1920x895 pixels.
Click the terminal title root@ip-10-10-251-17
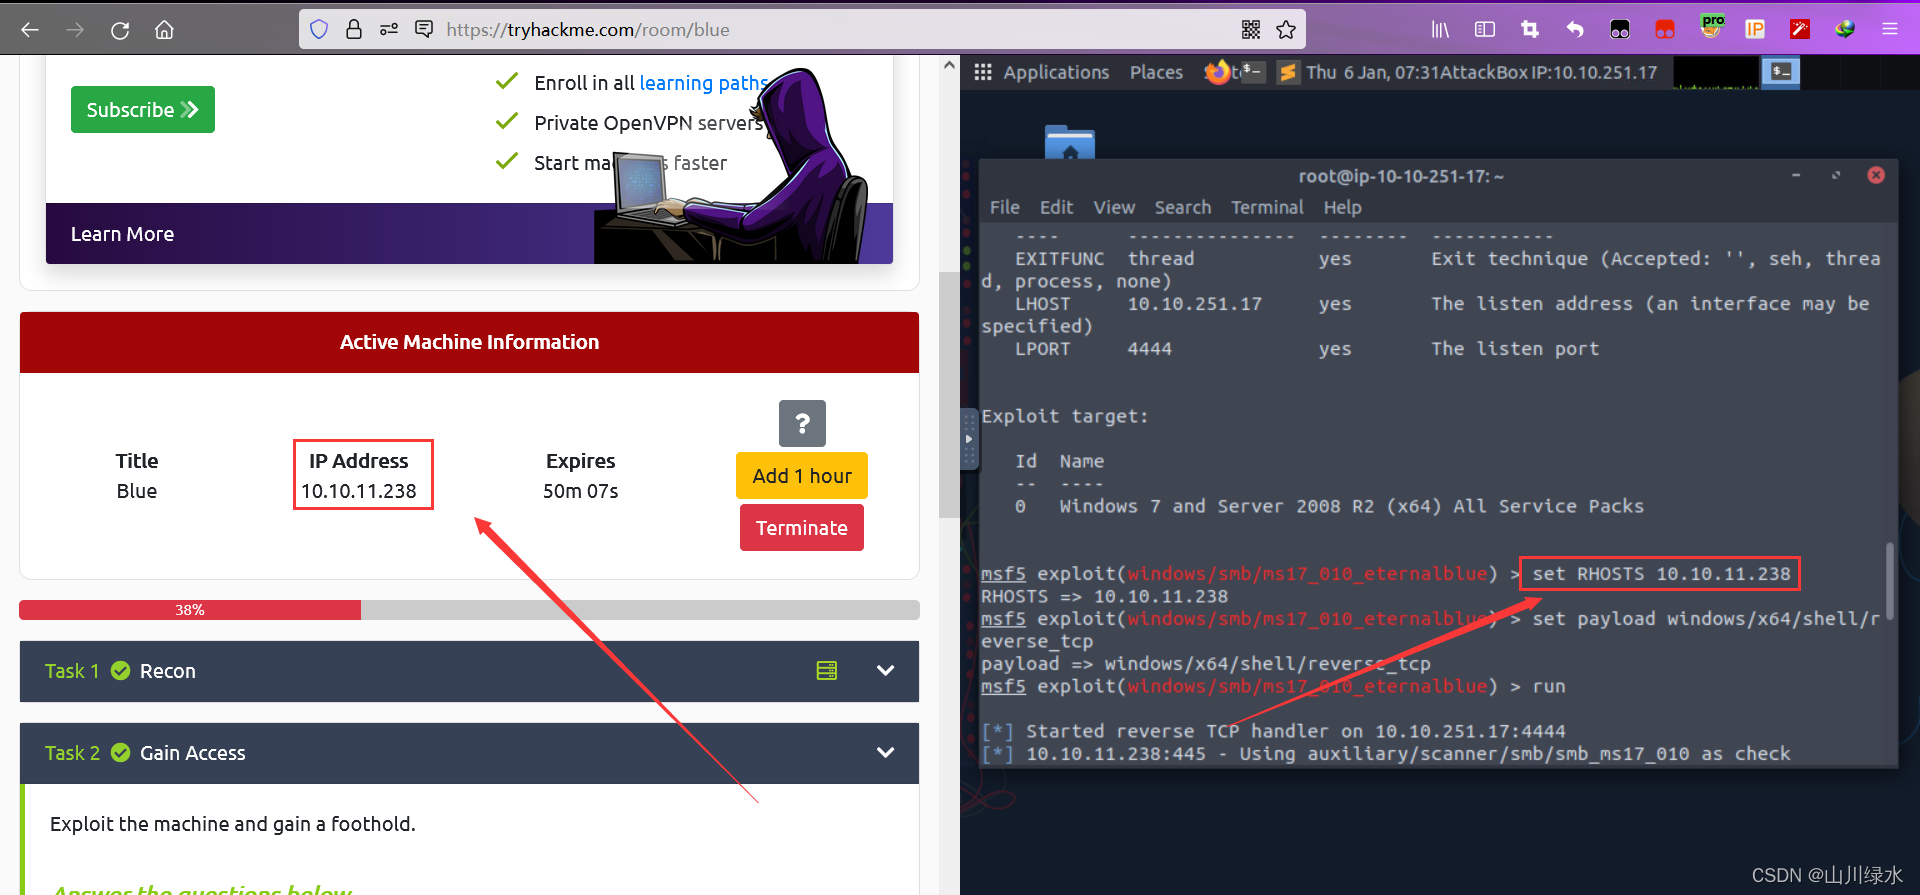point(1401,176)
